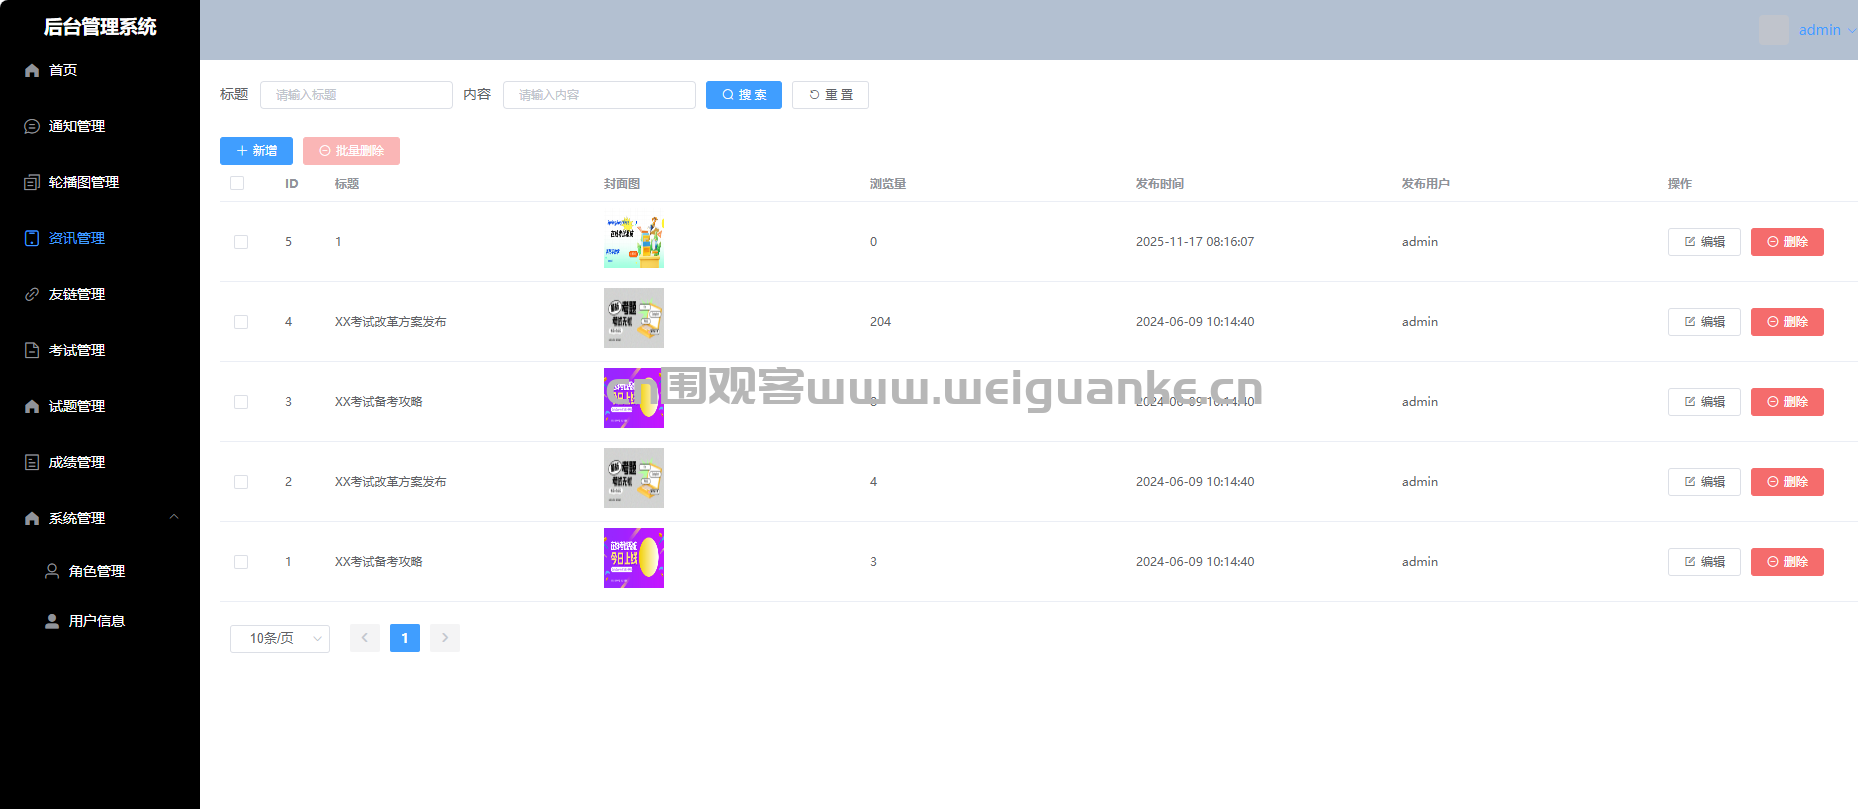Go to 试题管理 menu item
Screen dimensions: 1858x809
tap(77, 406)
